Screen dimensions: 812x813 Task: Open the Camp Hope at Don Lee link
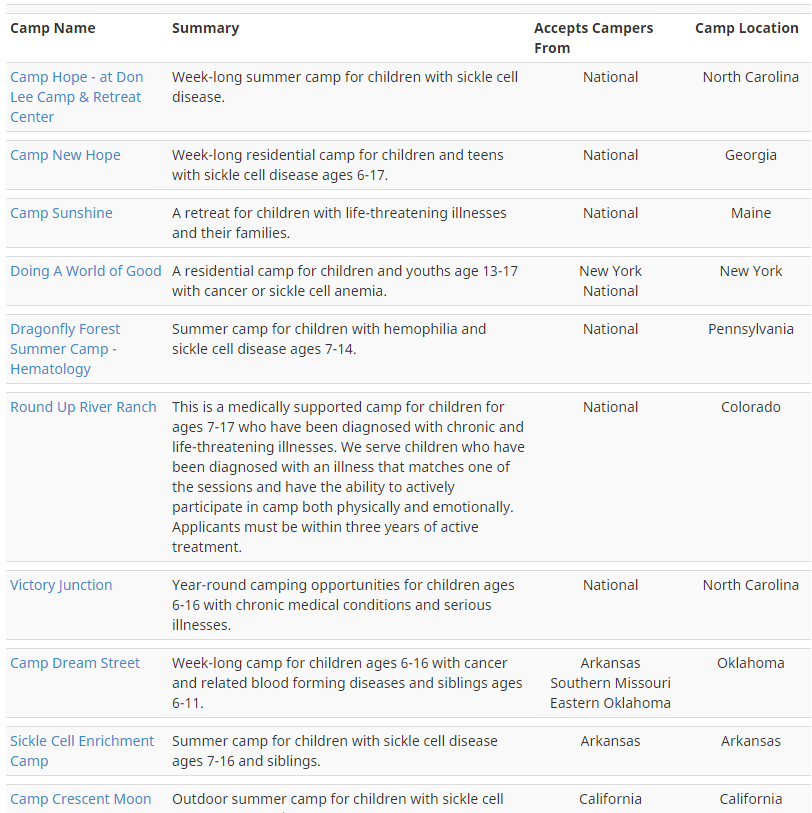point(76,97)
